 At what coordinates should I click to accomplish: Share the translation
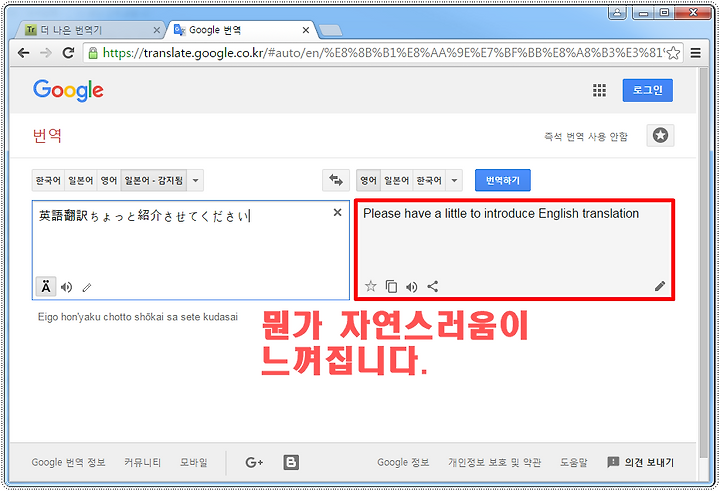pos(433,287)
